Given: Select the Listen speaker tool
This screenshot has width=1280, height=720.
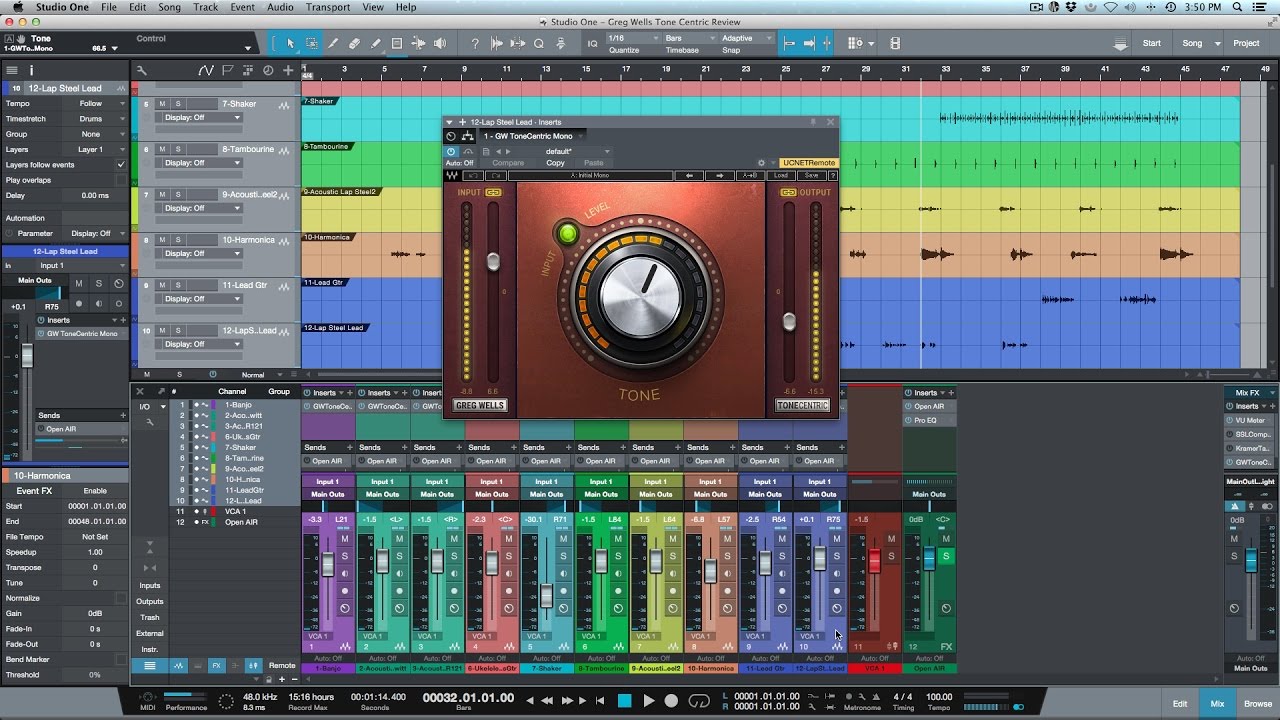Looking at the screenshot, I should (440, 43).
